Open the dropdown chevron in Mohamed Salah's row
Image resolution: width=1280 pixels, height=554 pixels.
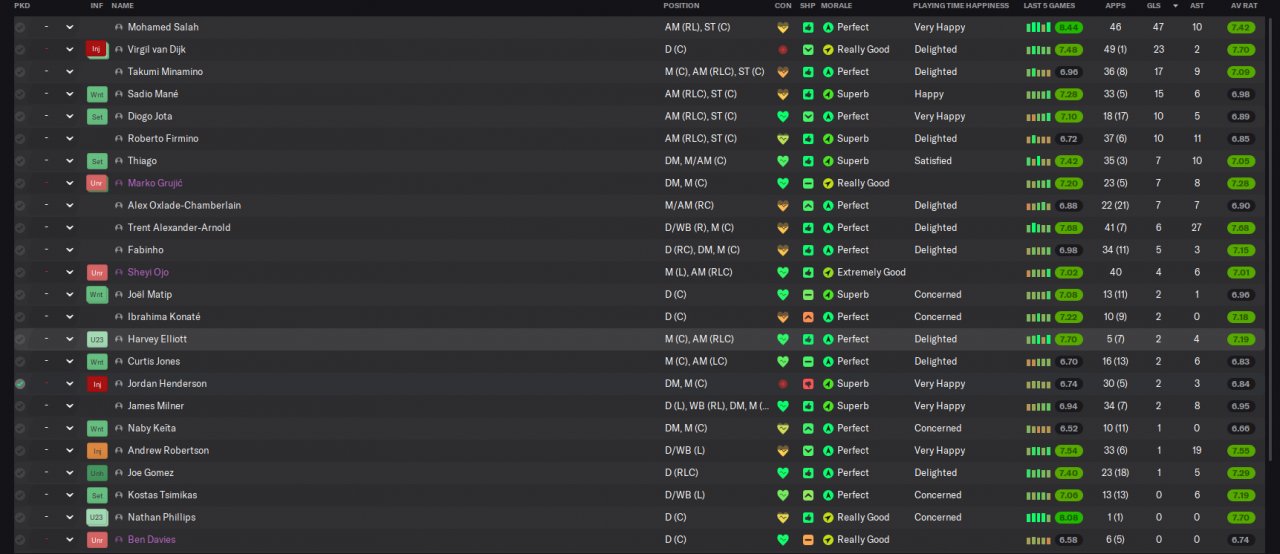[70, 27]
